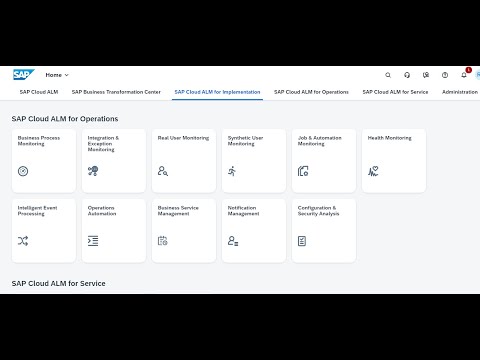Click the SAP Cloud ALM for Operations heading
The width and height of the screenshot is (480, 360).
pyautogui.click(x=65, y=119)
